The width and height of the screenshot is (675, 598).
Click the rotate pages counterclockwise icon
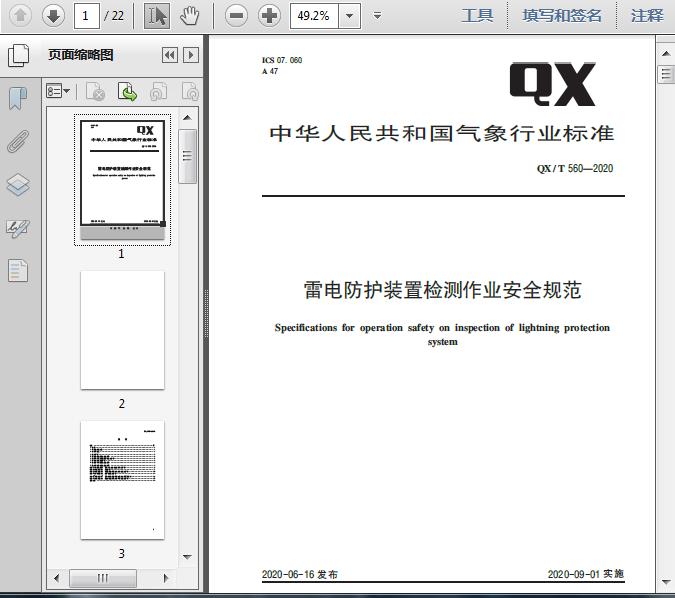coord(159,91)
